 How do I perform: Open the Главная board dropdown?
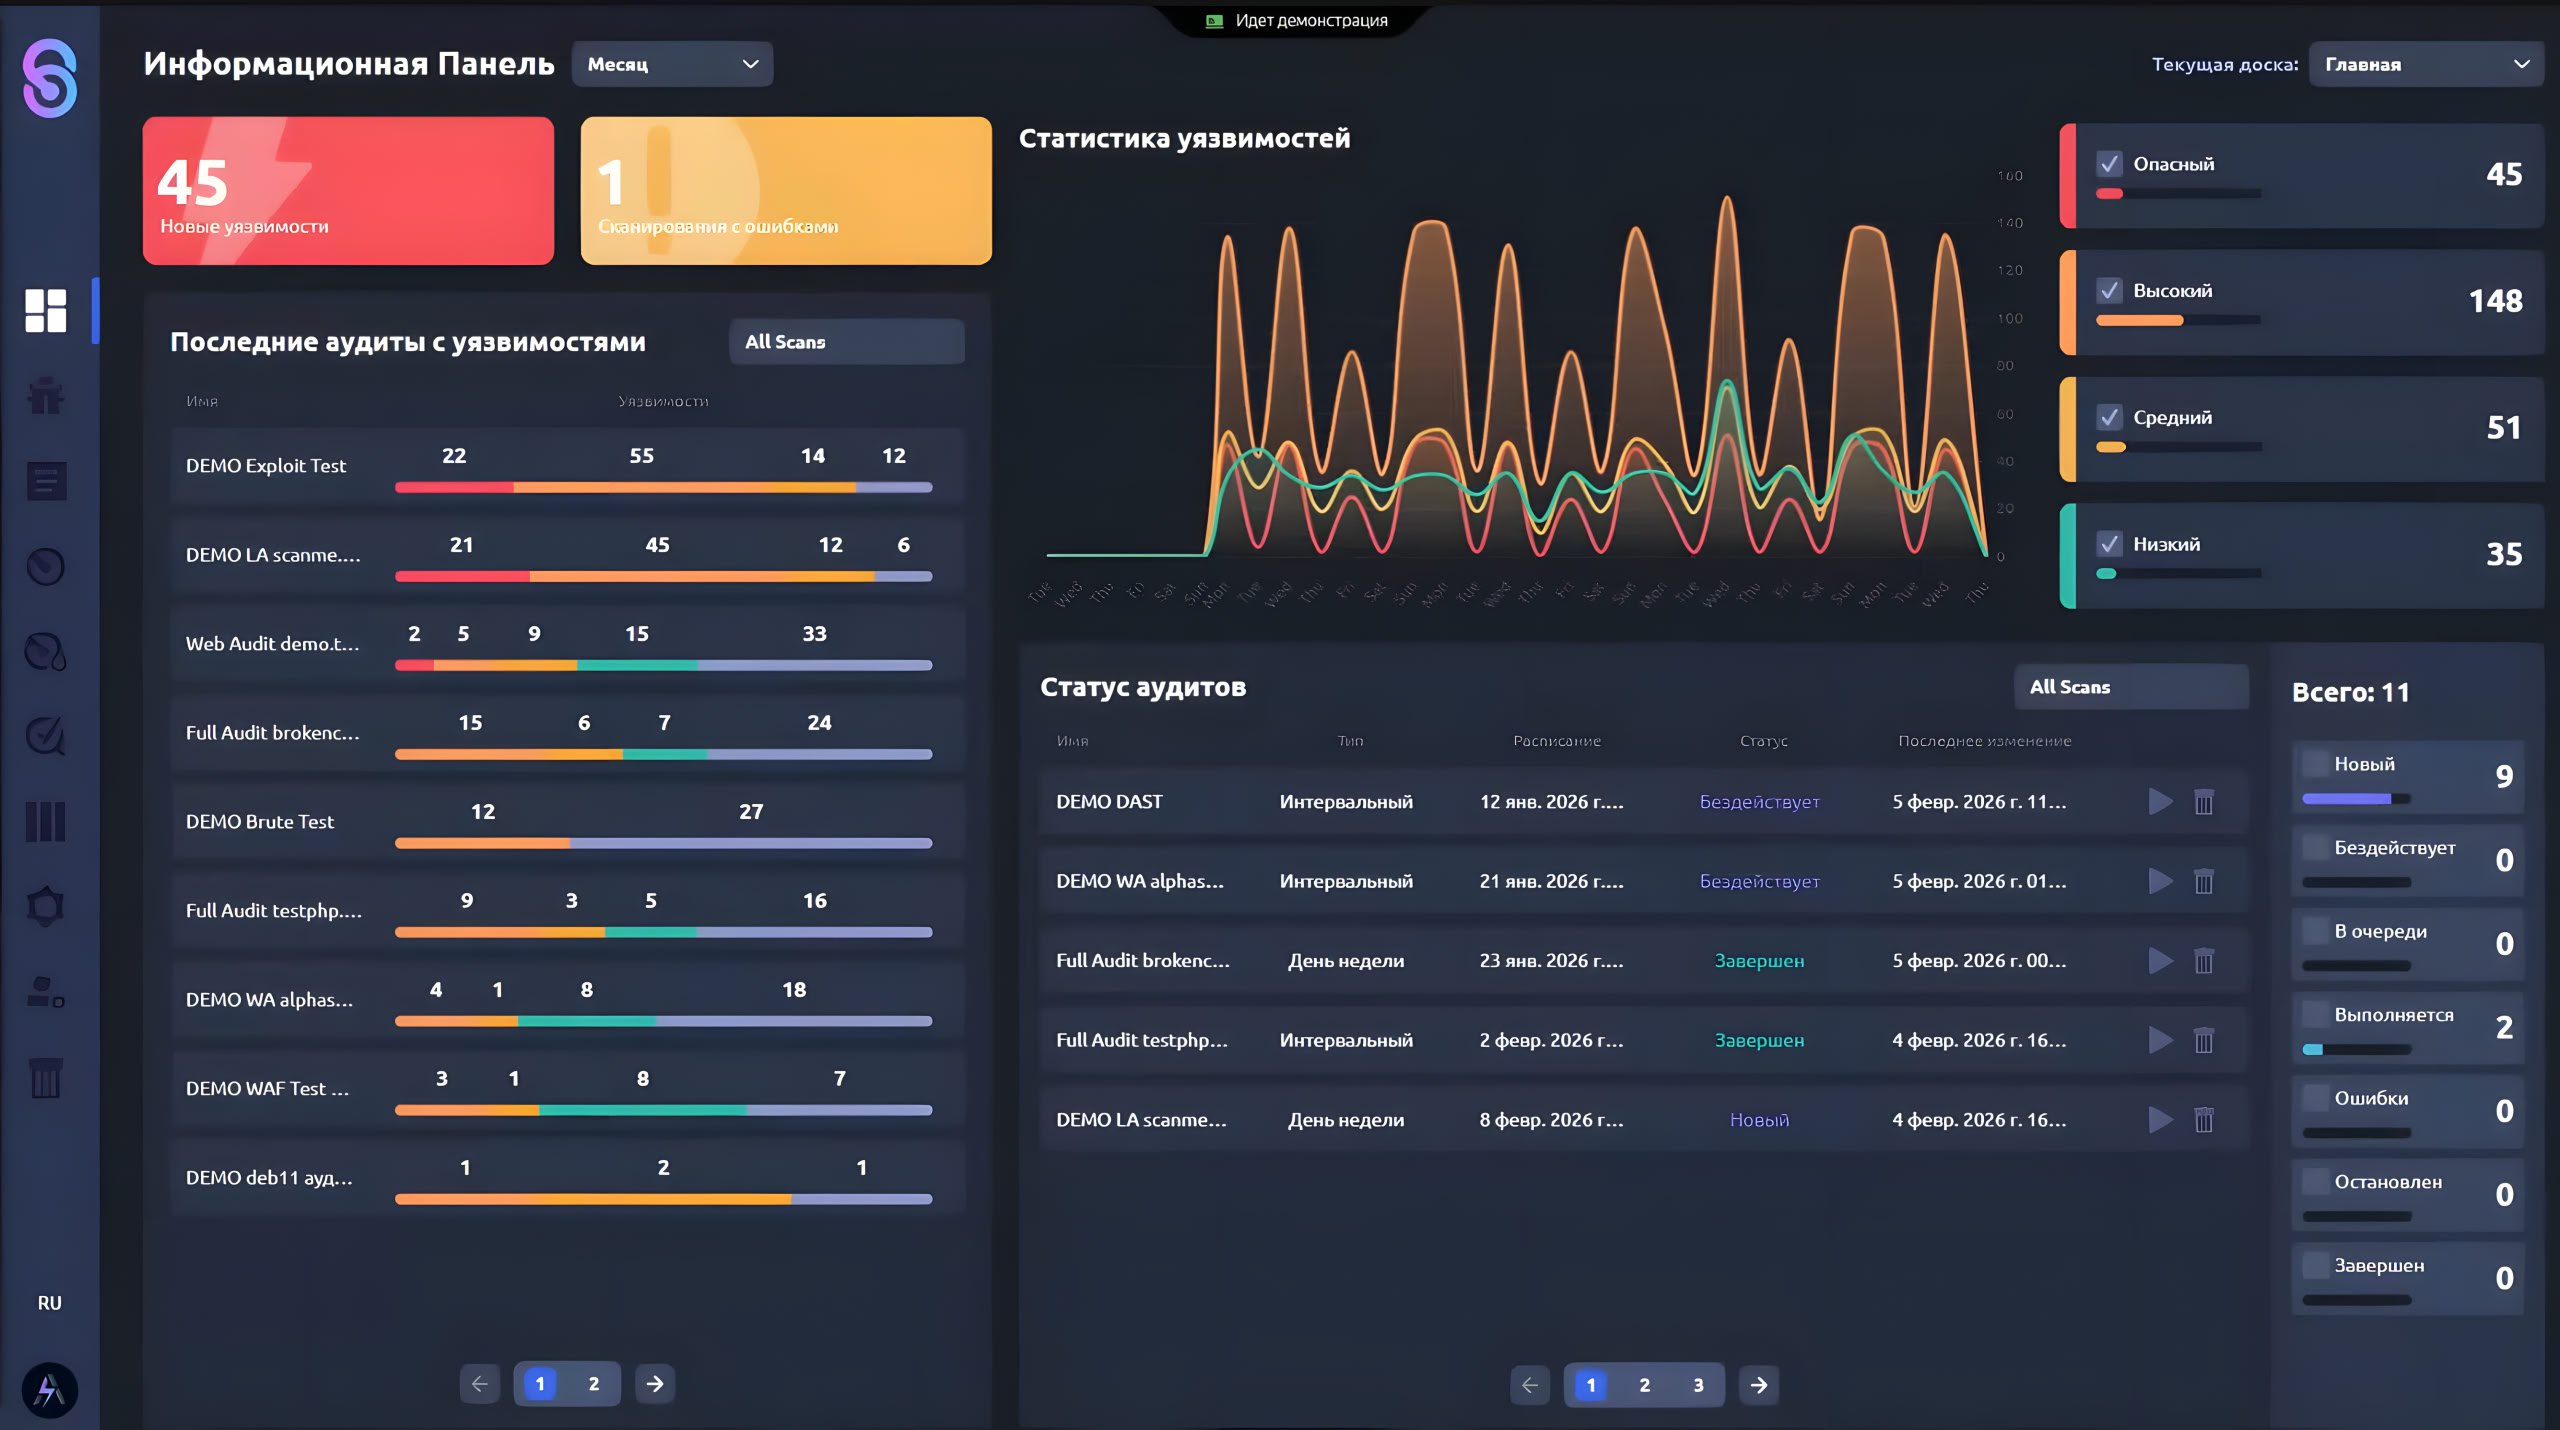pos(2425,64)
